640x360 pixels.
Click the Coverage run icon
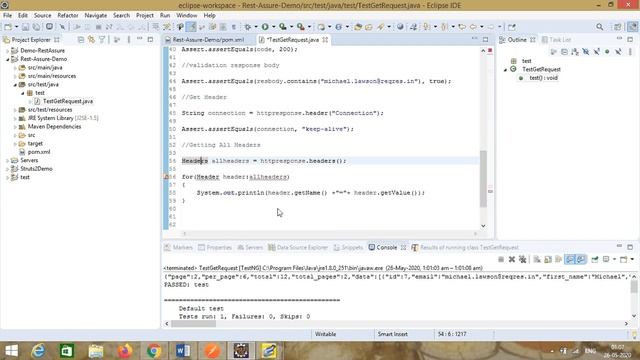(282, 27)
